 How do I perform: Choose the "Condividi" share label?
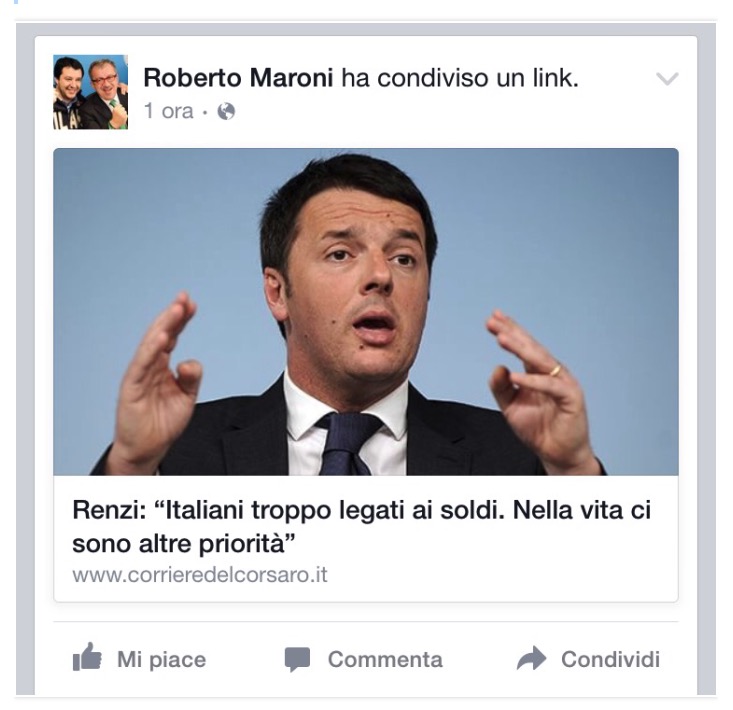[611, 659]
